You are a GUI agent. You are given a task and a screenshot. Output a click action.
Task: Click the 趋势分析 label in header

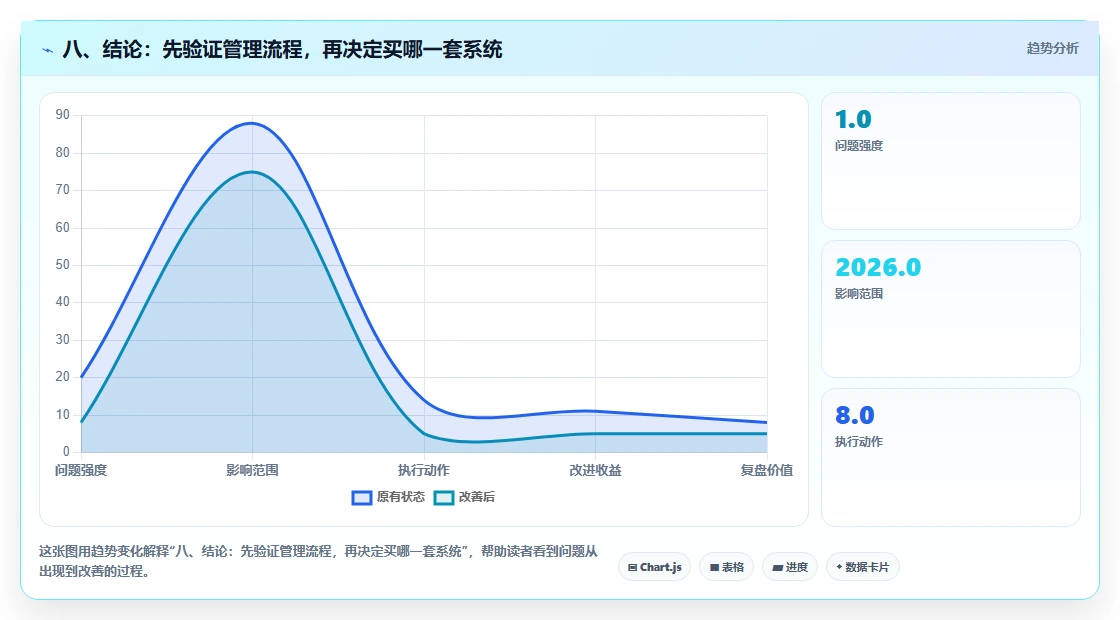pos(1052,49)
